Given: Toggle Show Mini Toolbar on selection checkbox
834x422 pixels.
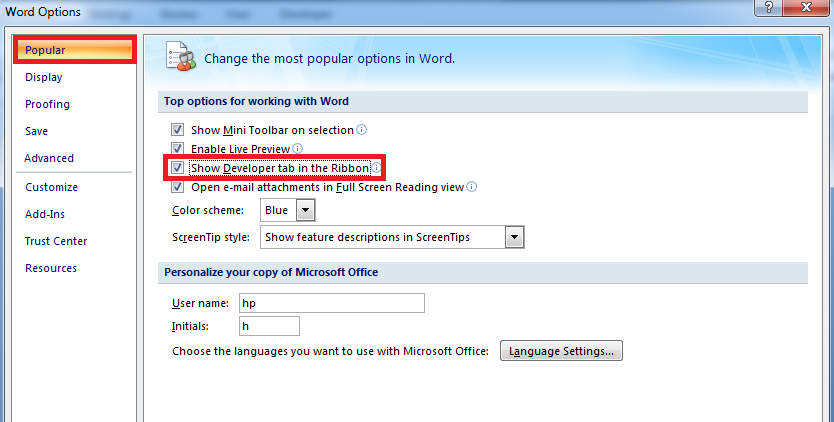Looking at the screenshot, I should pos(177,129).
